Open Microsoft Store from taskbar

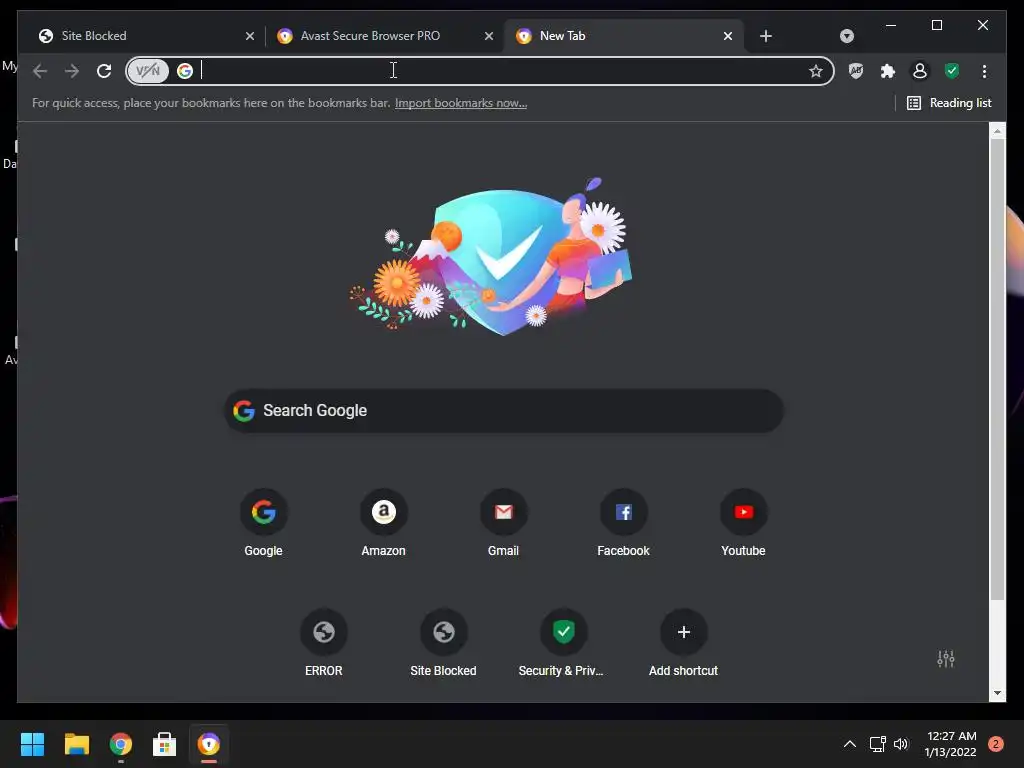165,744
